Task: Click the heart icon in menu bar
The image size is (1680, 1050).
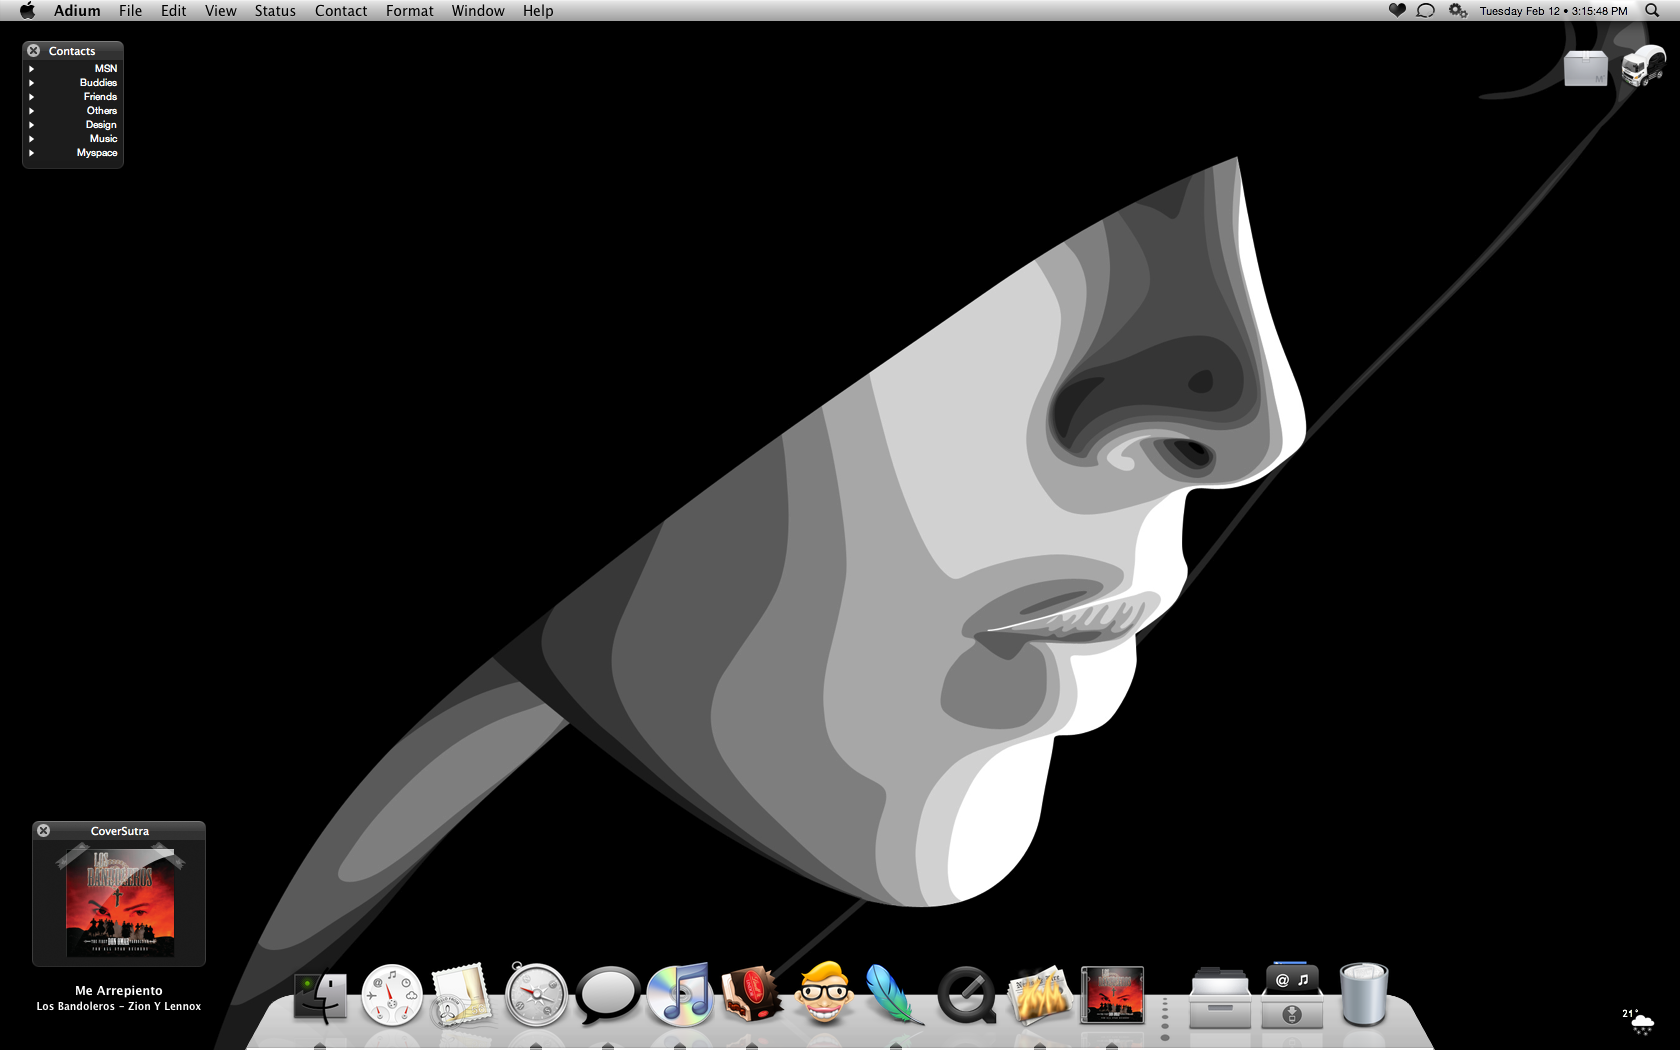Action: click(x=1397, y=10)
